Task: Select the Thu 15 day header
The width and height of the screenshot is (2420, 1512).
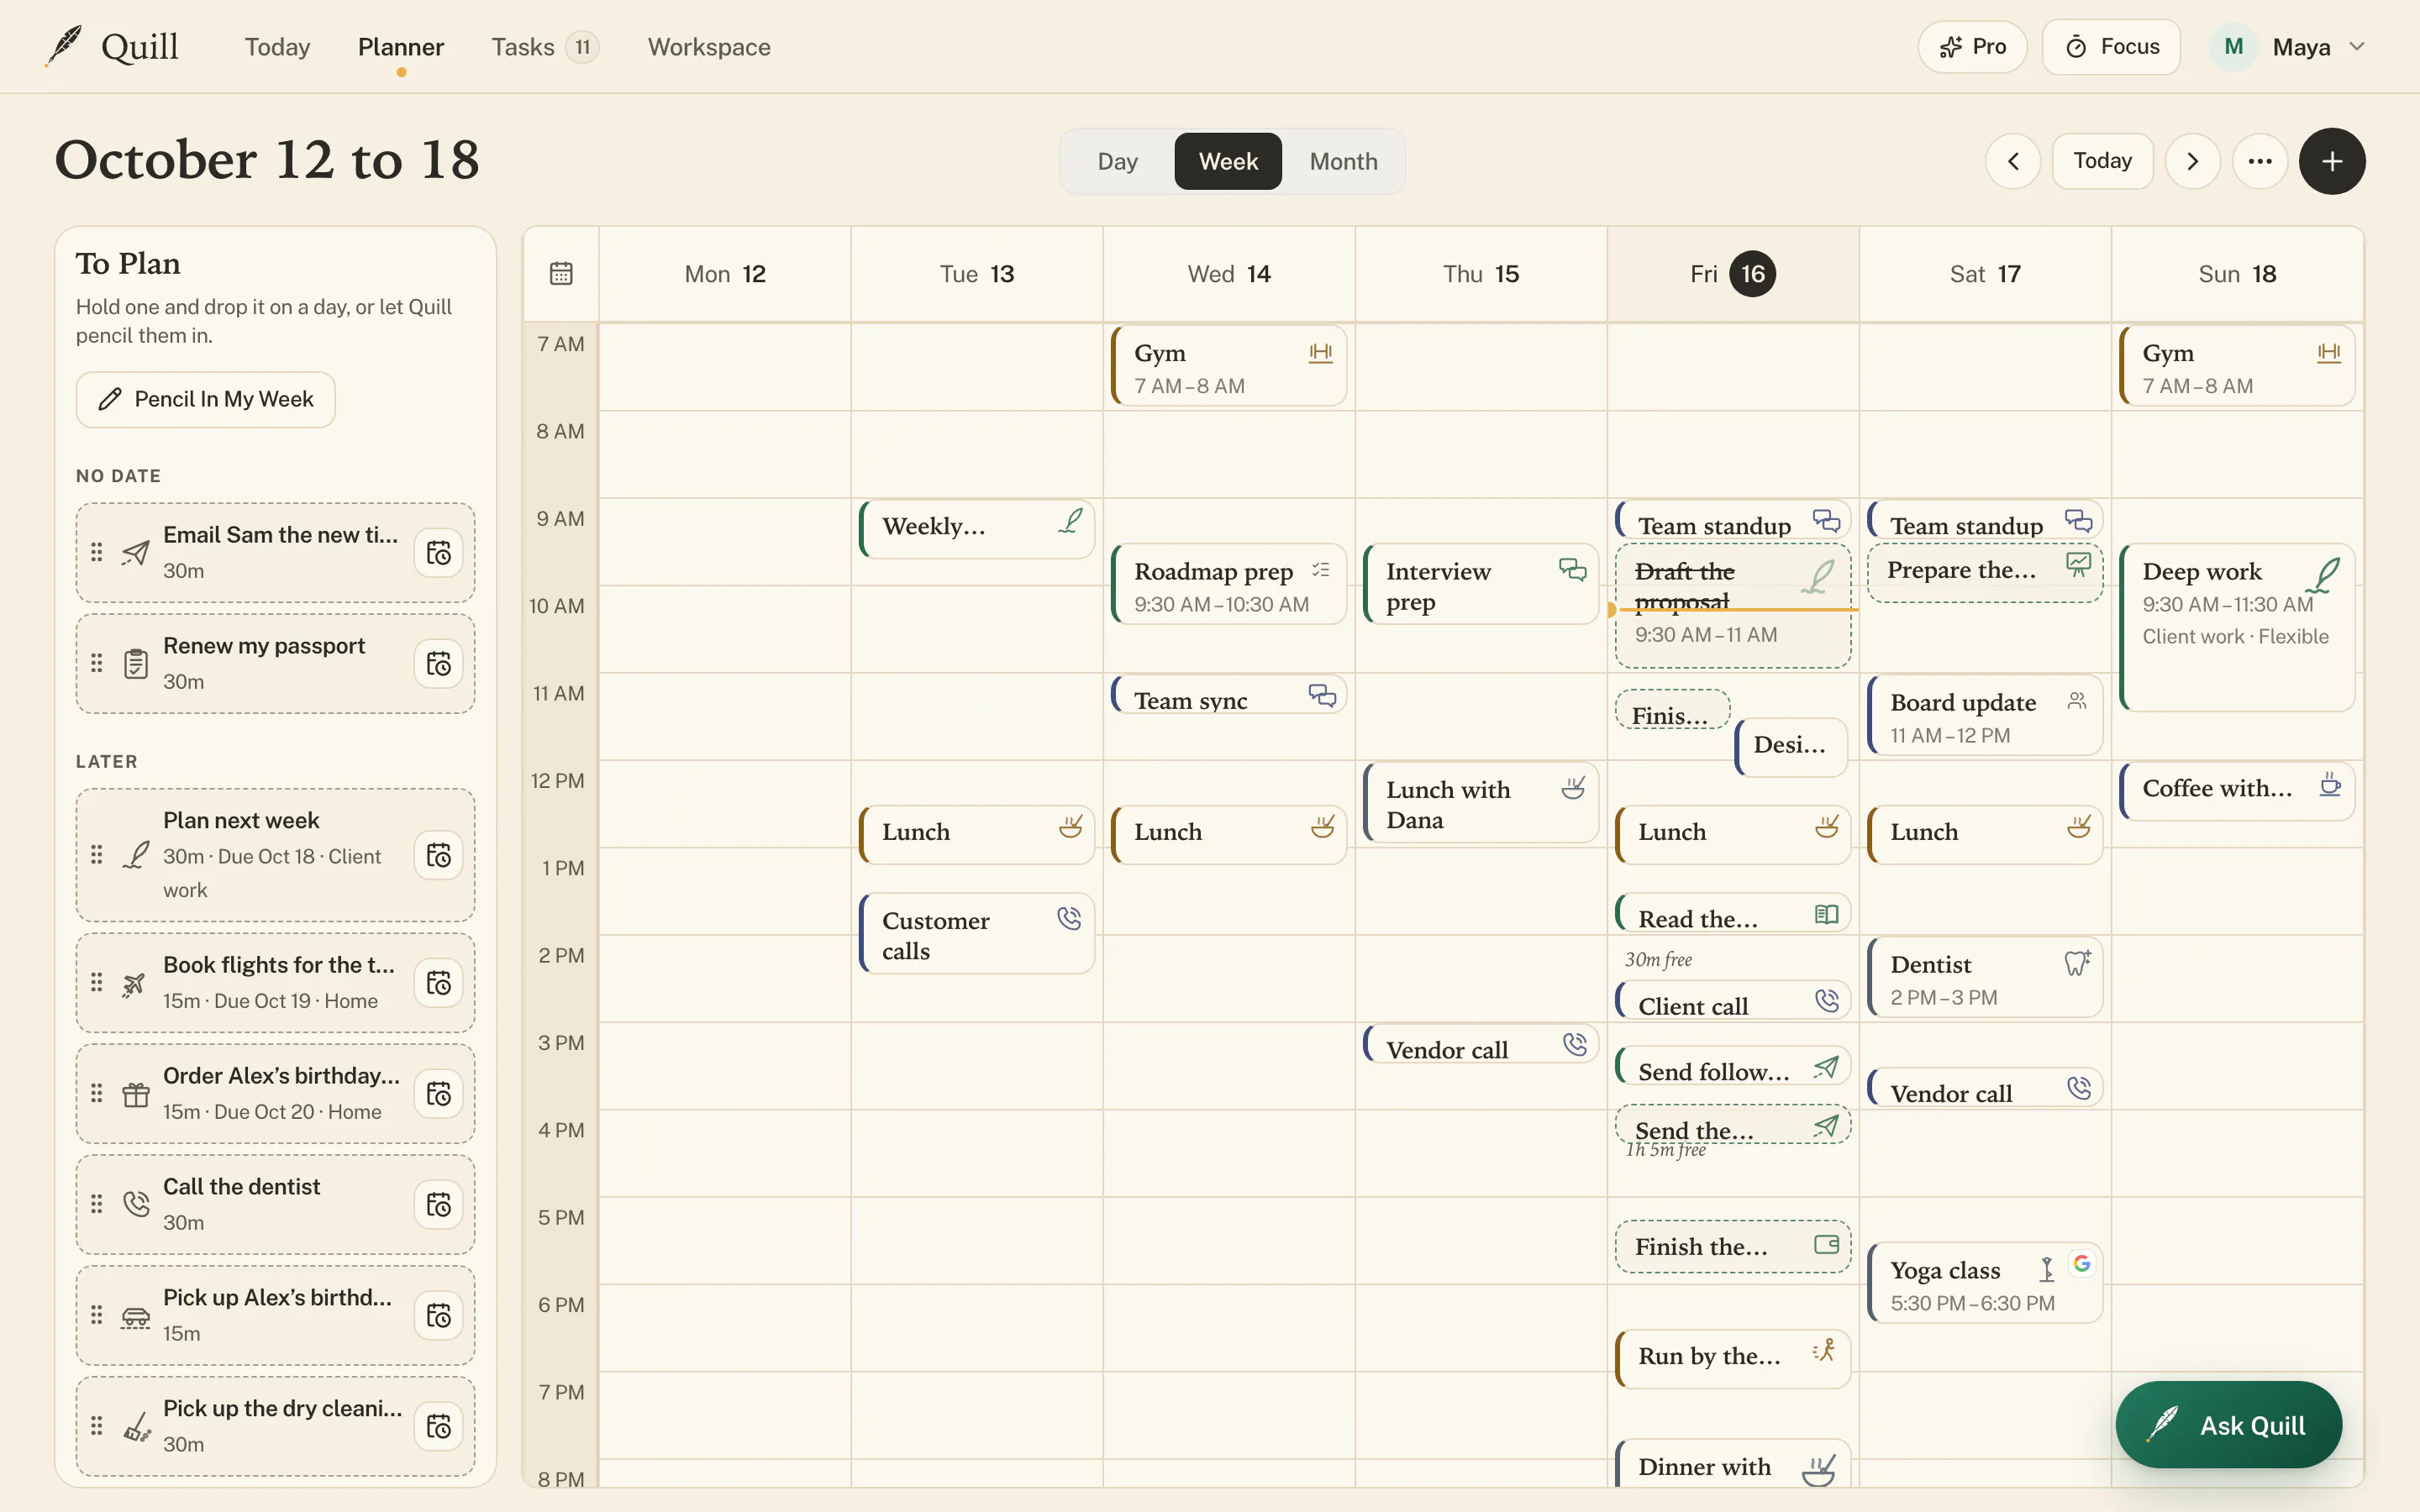Action: pyautogui.click(x=1481, y=274)
